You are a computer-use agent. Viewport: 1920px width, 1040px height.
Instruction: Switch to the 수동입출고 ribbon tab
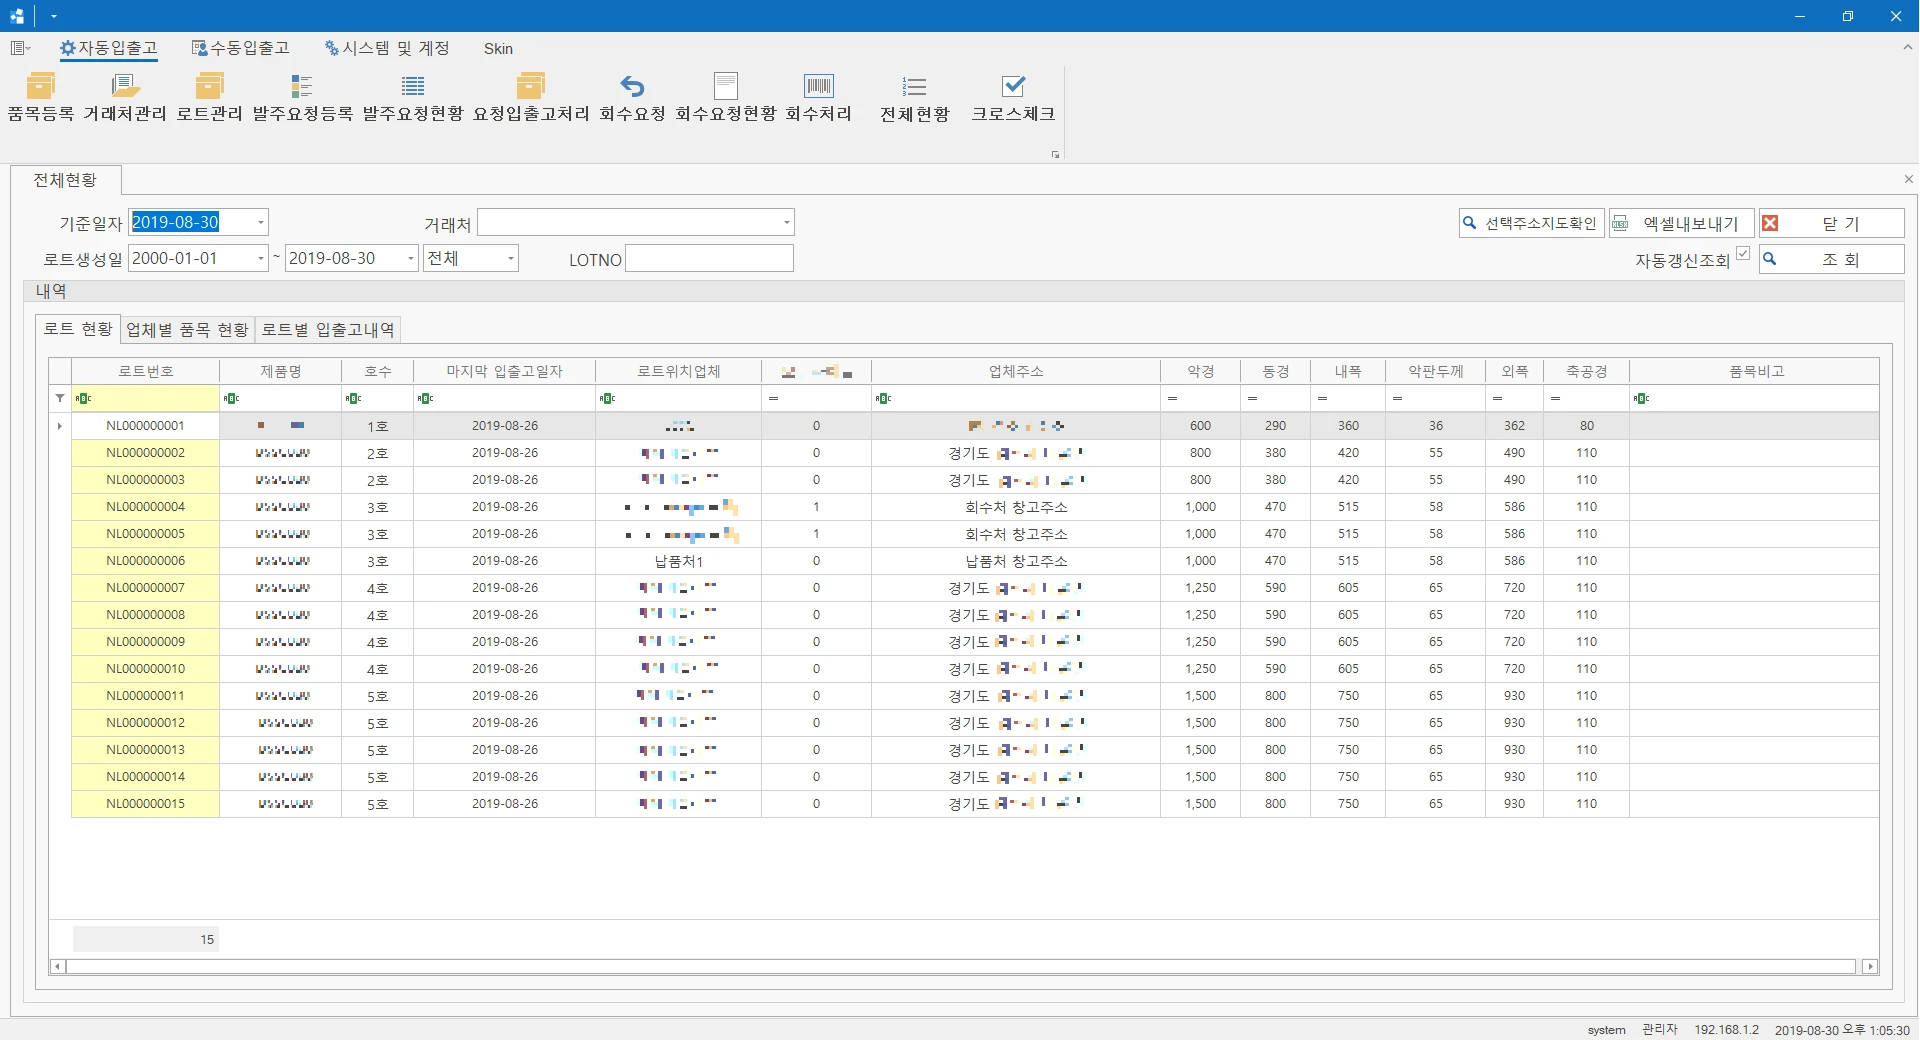coord(240,48)
